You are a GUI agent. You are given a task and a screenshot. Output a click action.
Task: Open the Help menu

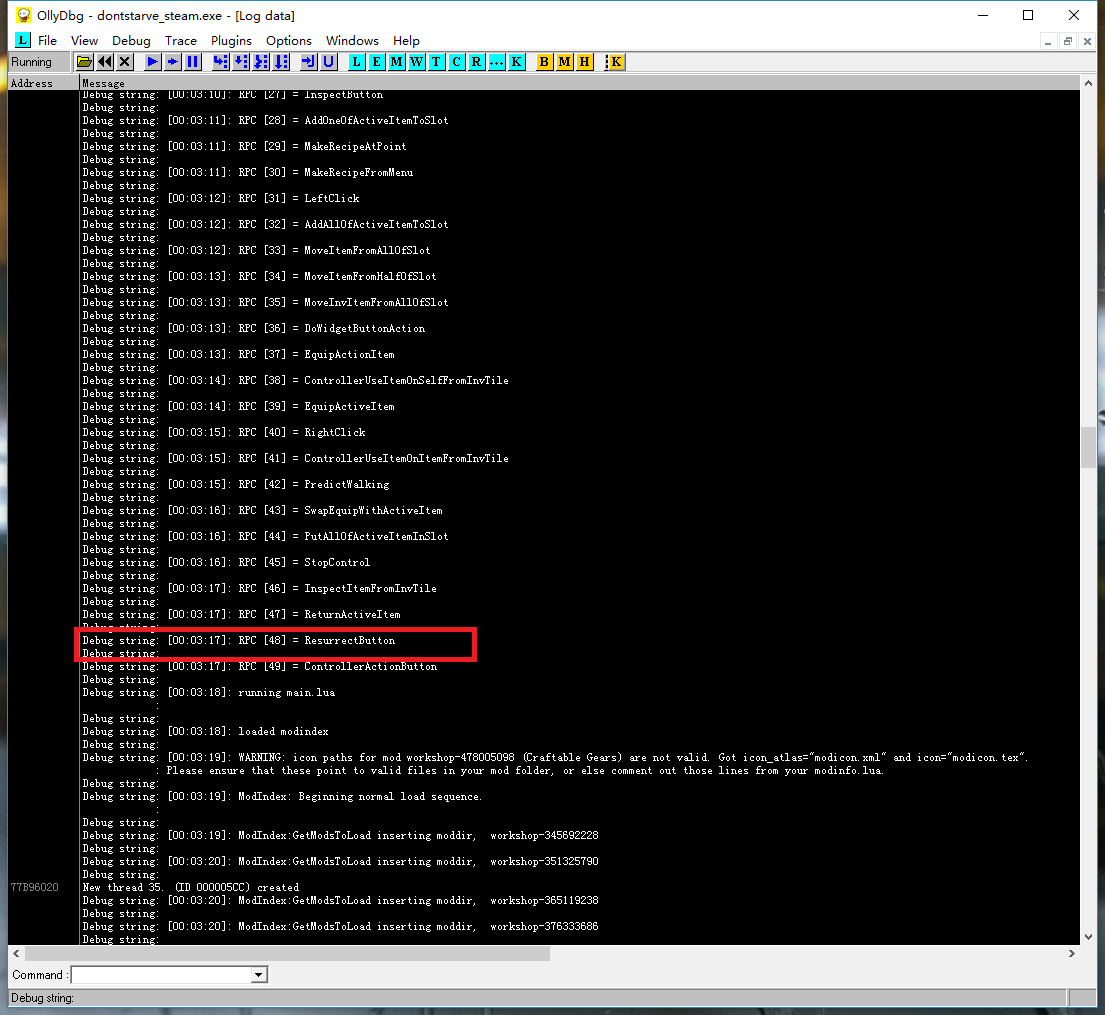pyautogui.click(x=406, y=41)
